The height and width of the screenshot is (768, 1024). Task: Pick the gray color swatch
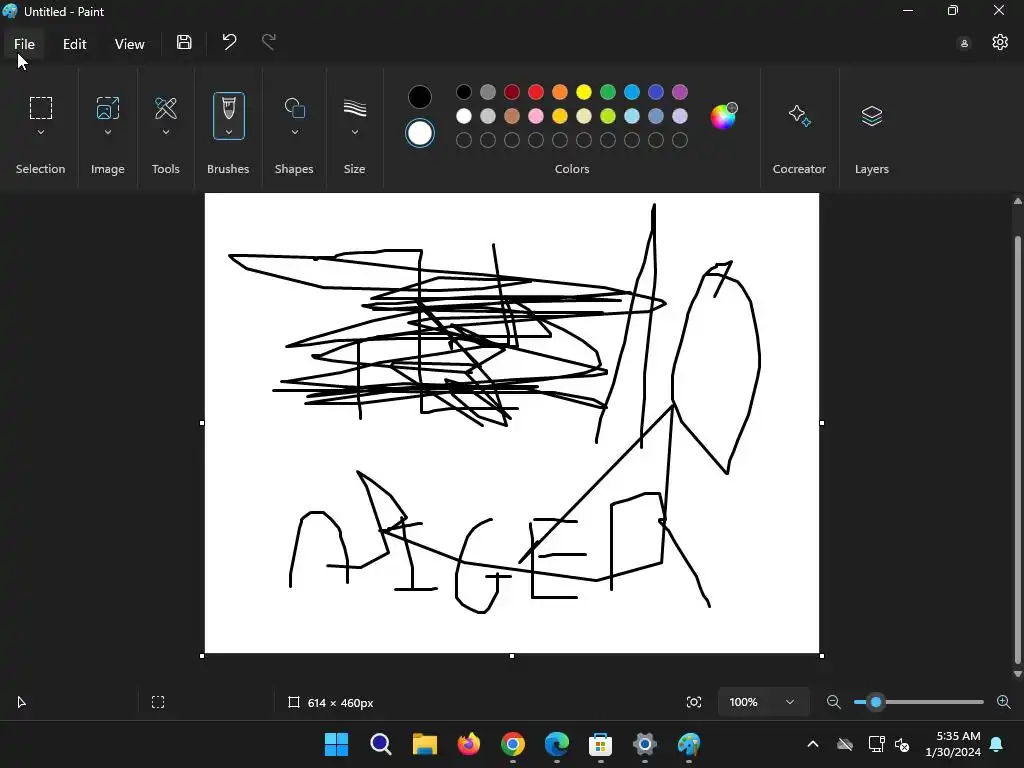488,92
